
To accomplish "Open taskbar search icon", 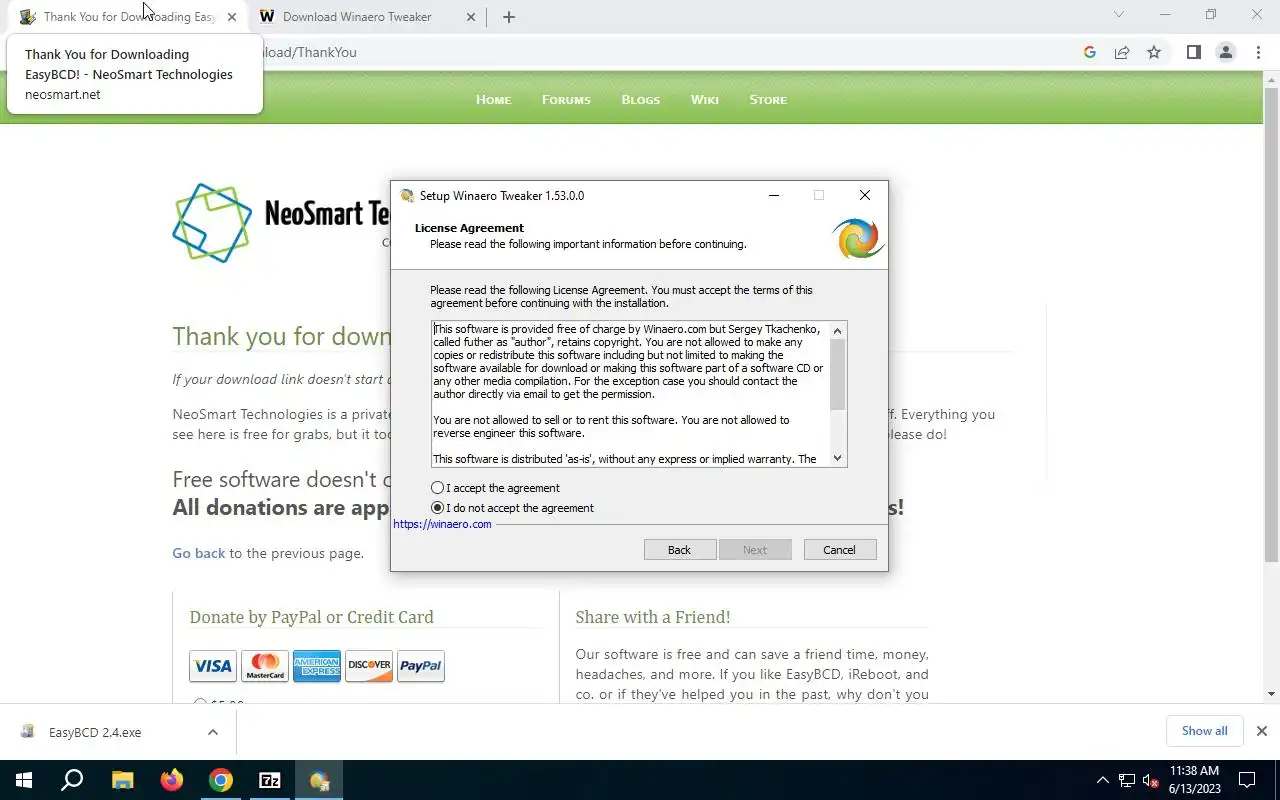I will tap(72, 780).
